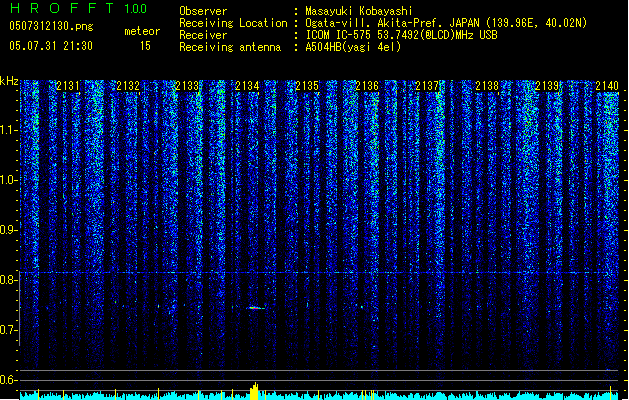Click the bright red meteor echo streak
Viewport: 629px width, 400px height.
(x=256, y=308)
